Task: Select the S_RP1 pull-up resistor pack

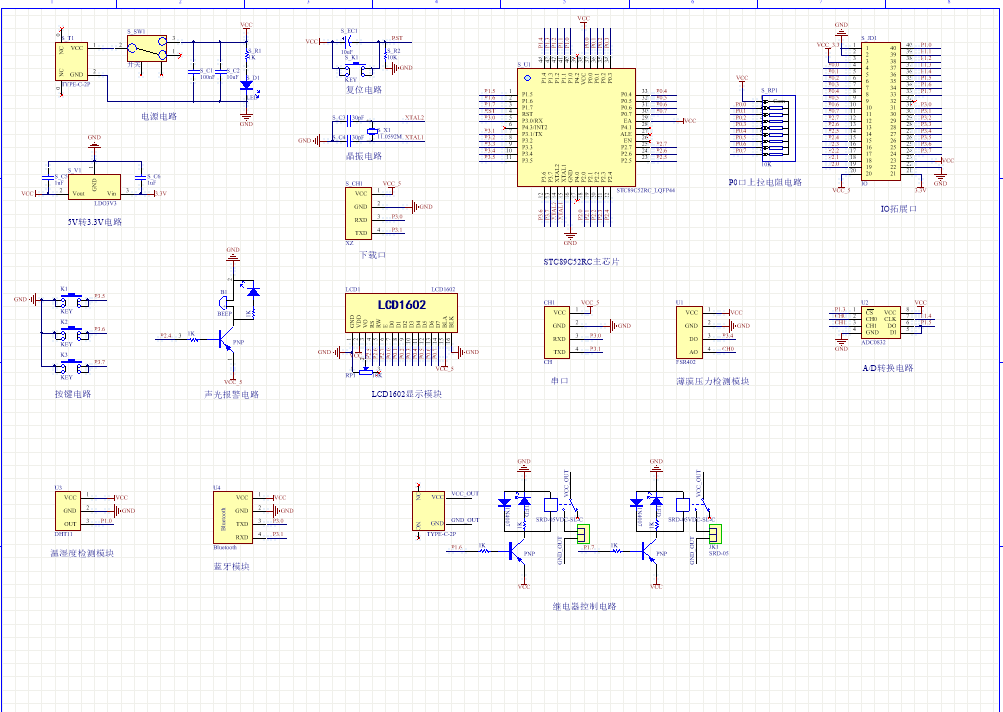Action: tap(777, 130)
